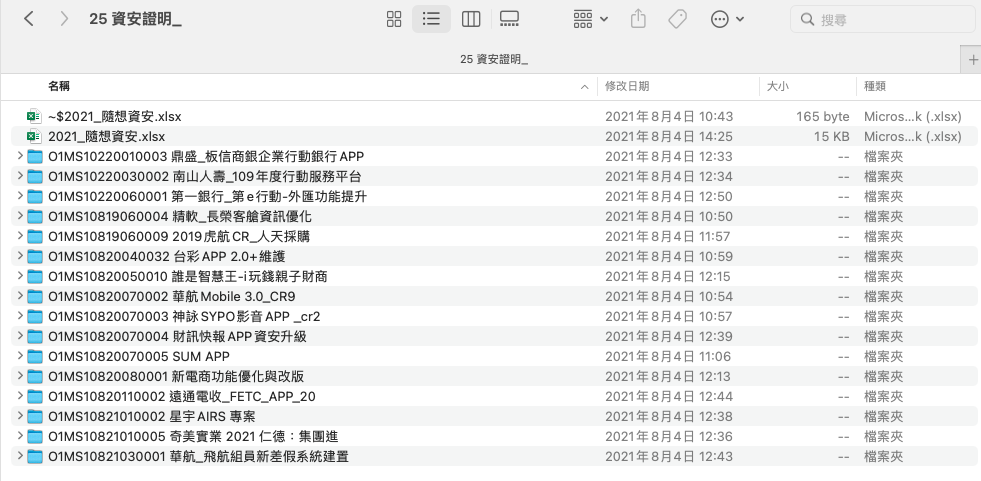Screen dimensions: 981x481
Task: Expand folder O1MS10821010005 奇美實業
Action: pos(19,436)
